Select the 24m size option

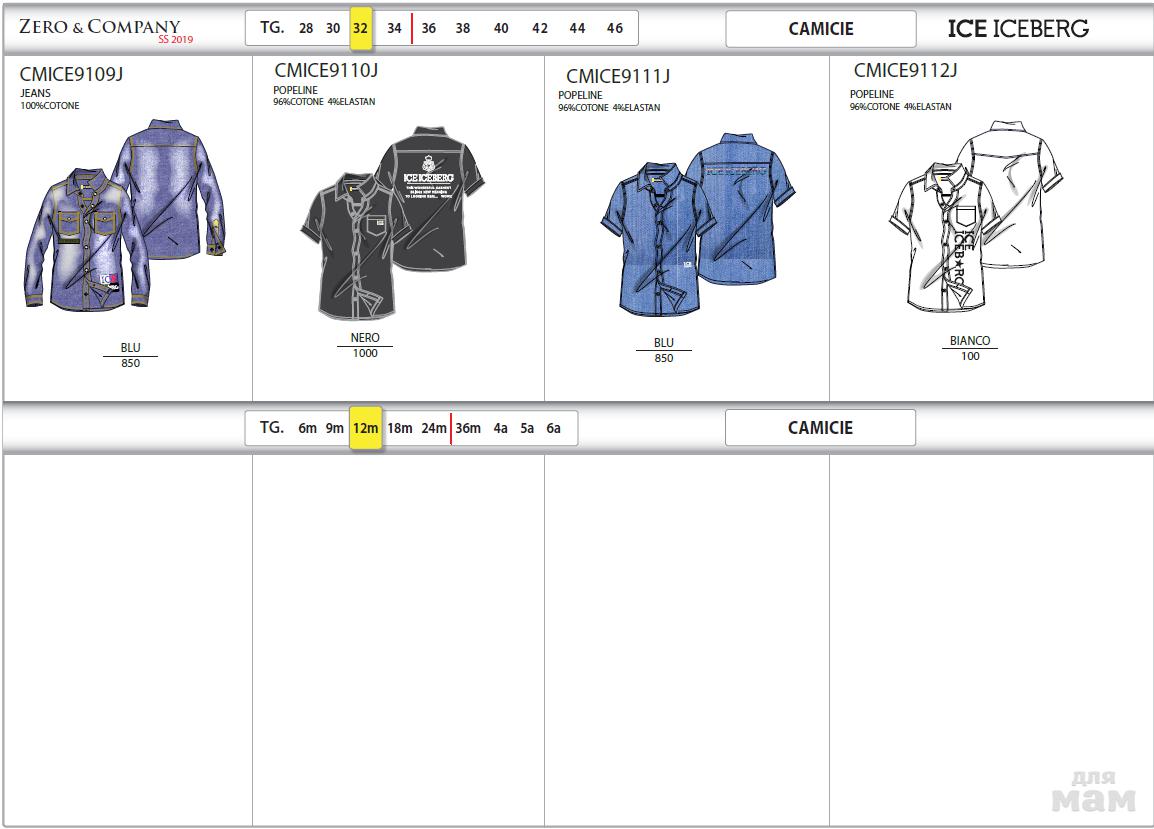coord(433,428)
